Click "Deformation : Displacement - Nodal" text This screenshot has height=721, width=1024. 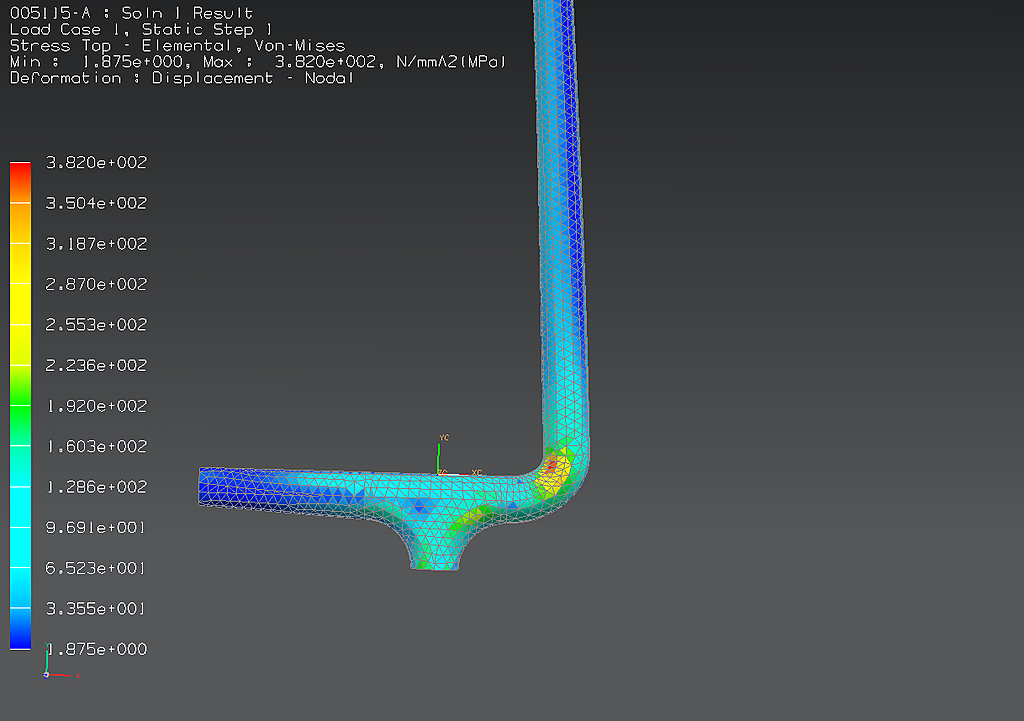(182, 78)
